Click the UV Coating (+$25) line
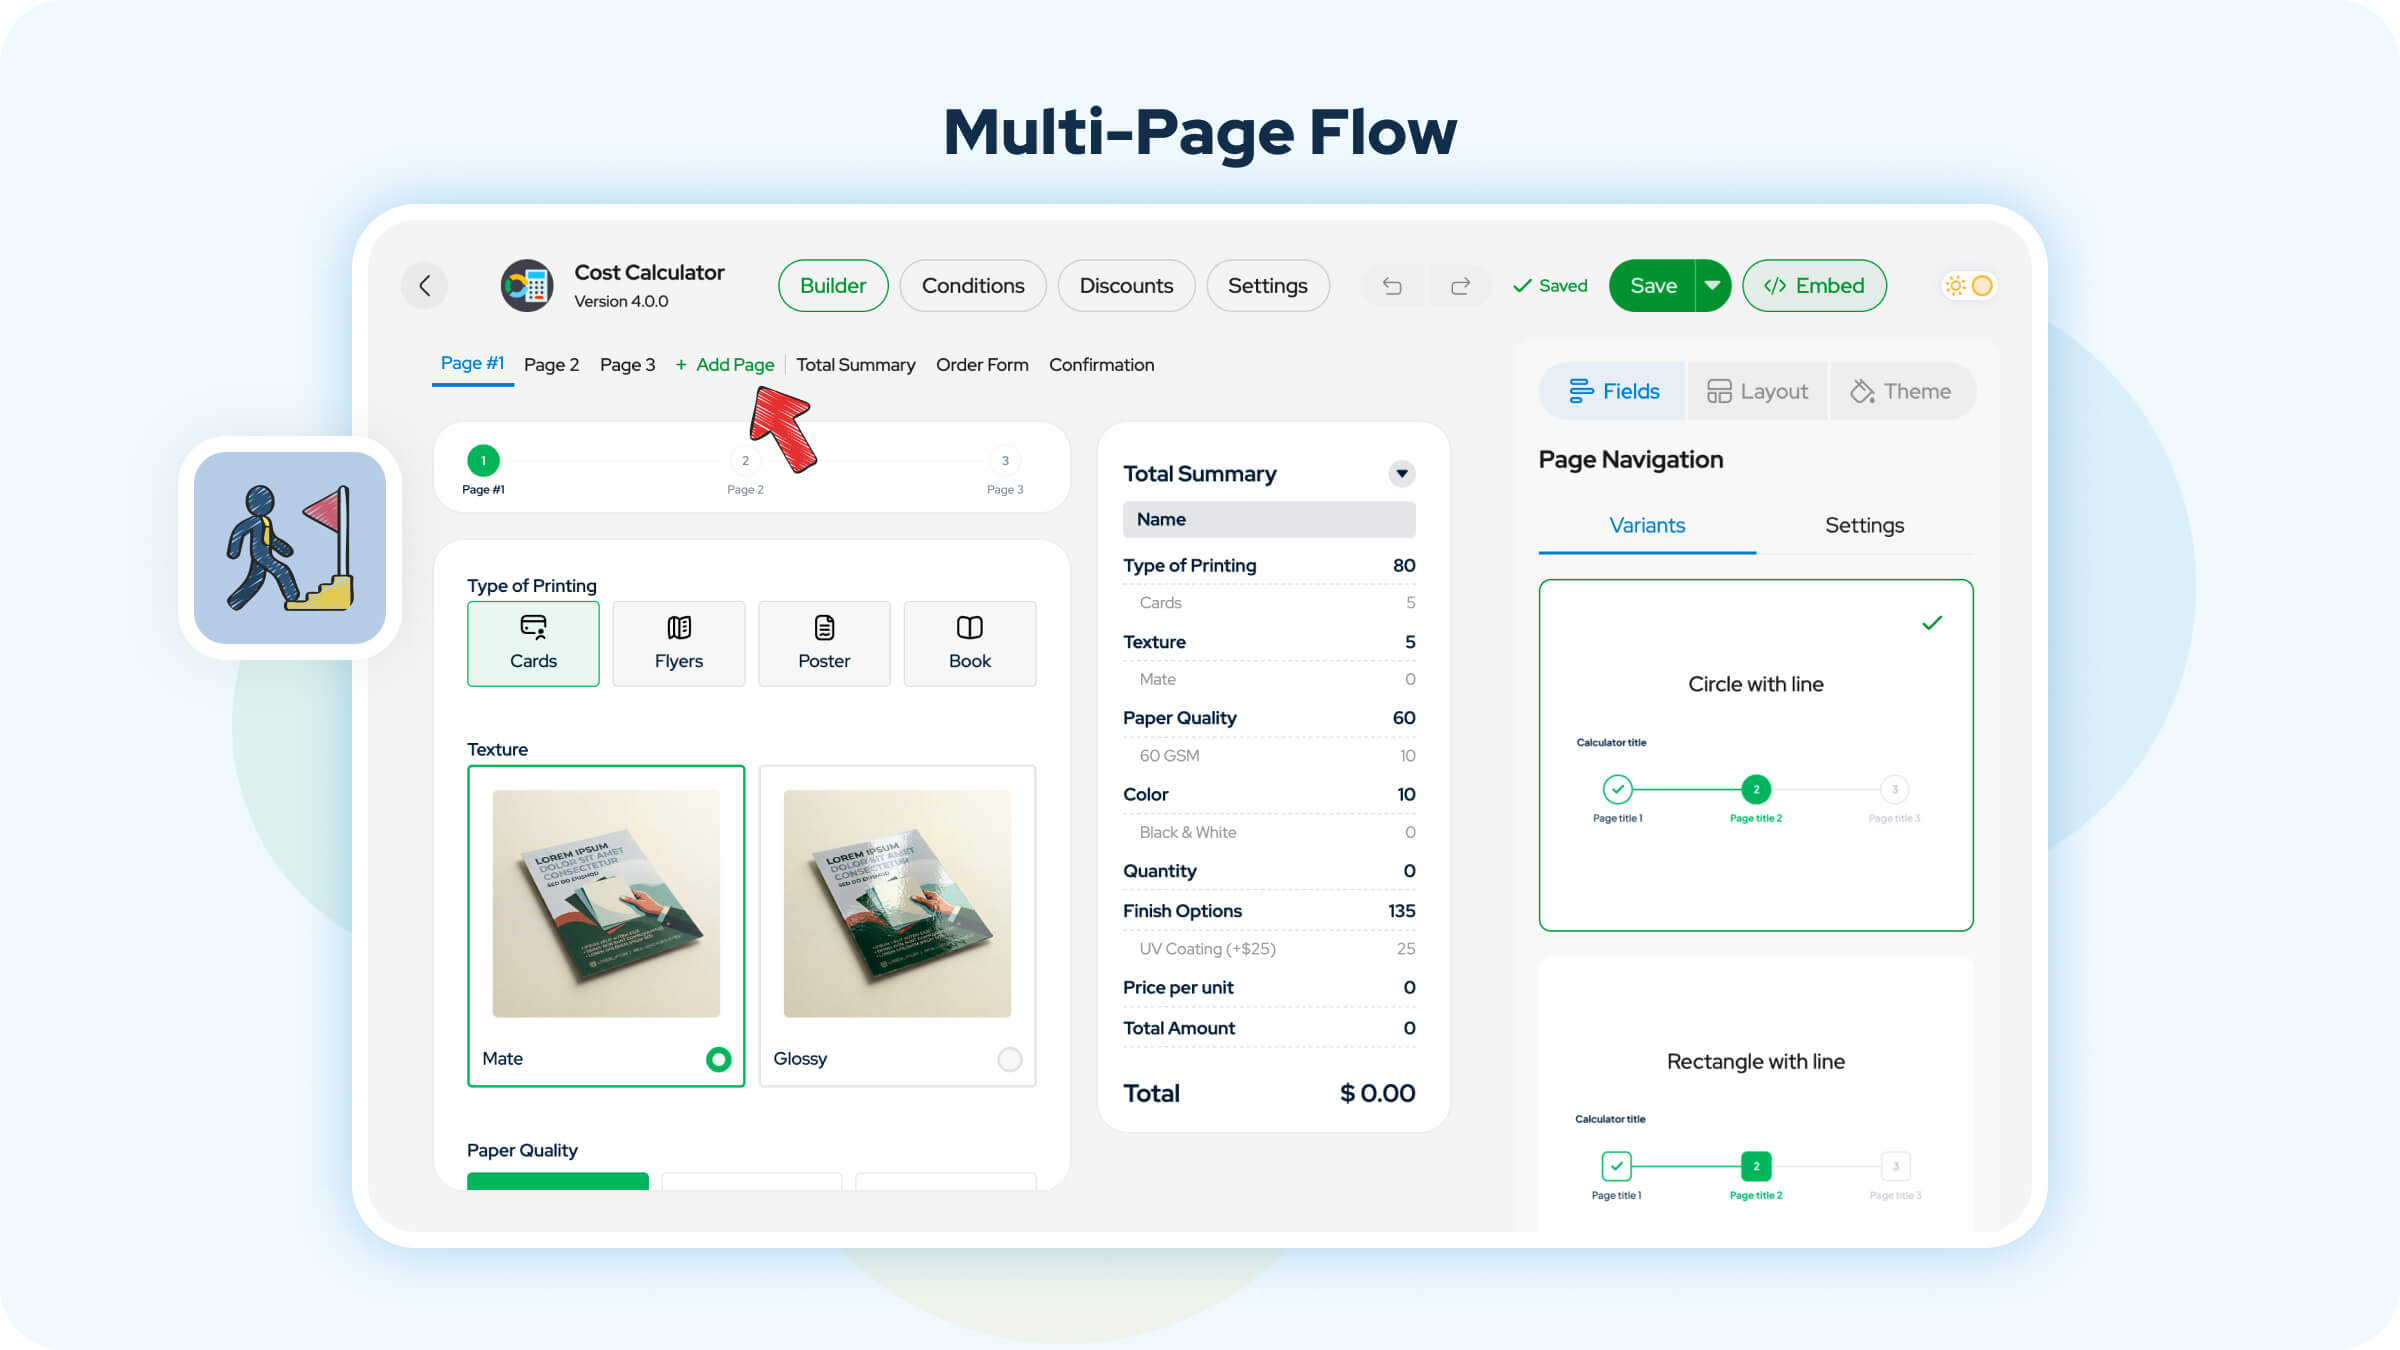The width and height of the screenshot is (2400, 1350). click(x=1269, y=949)
